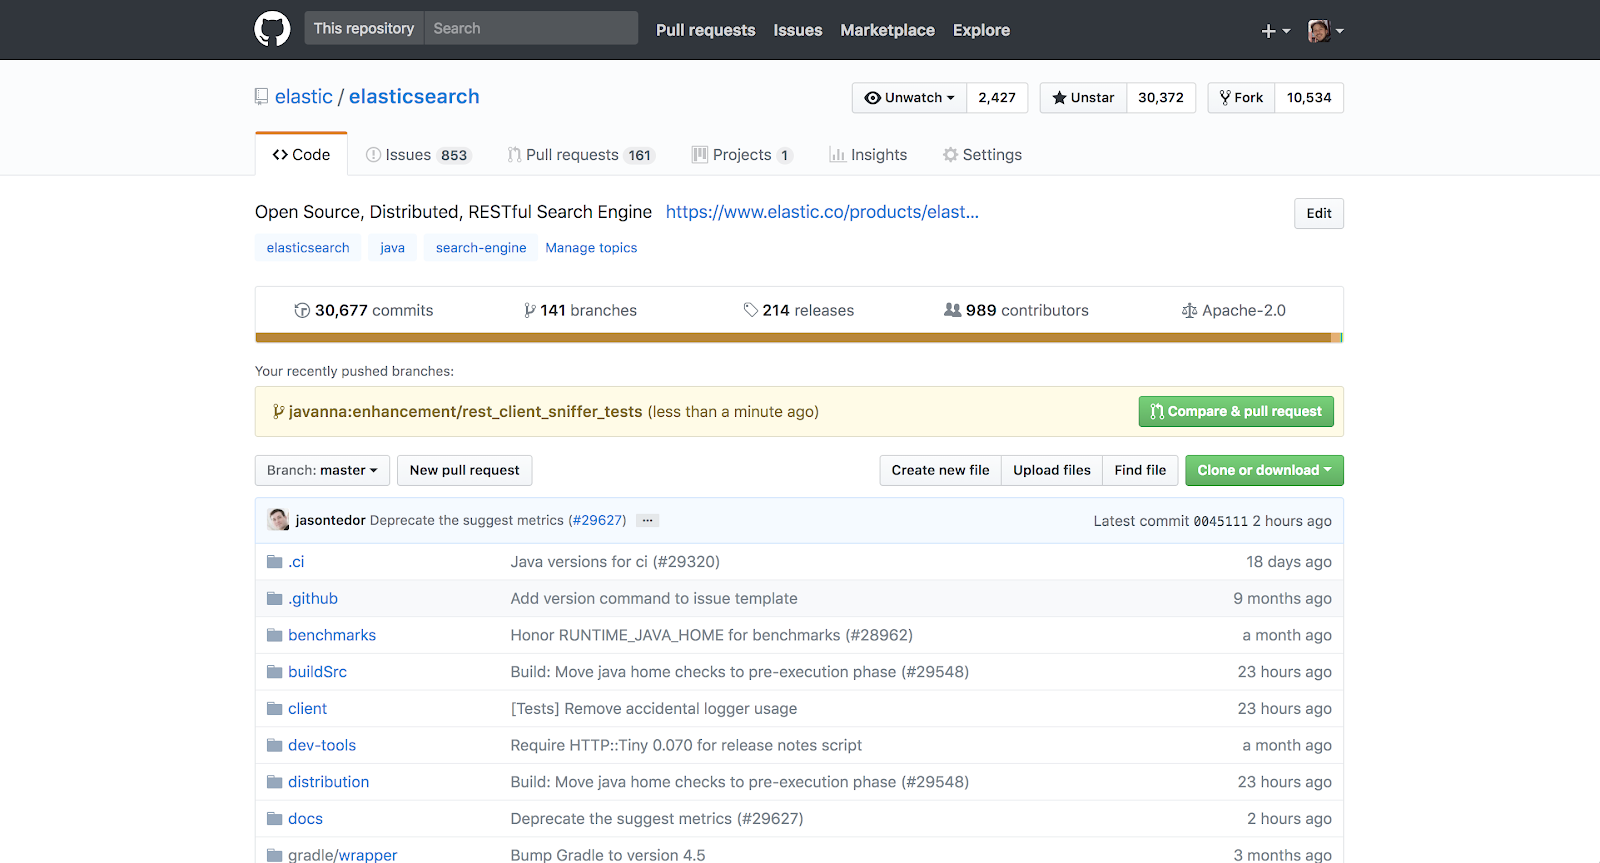Click the commits history icon

point(302,311)
